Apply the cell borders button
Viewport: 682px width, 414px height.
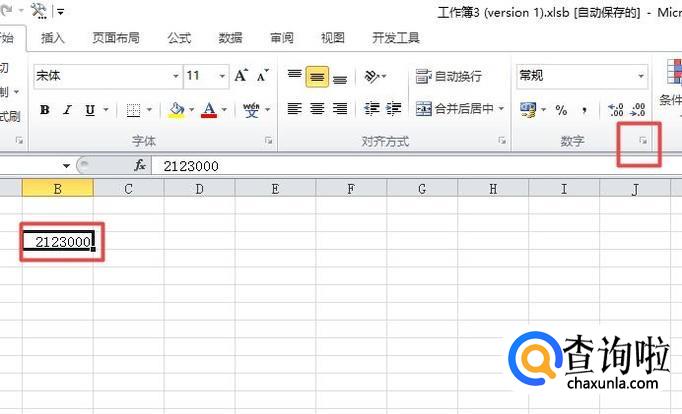[133, 110]
